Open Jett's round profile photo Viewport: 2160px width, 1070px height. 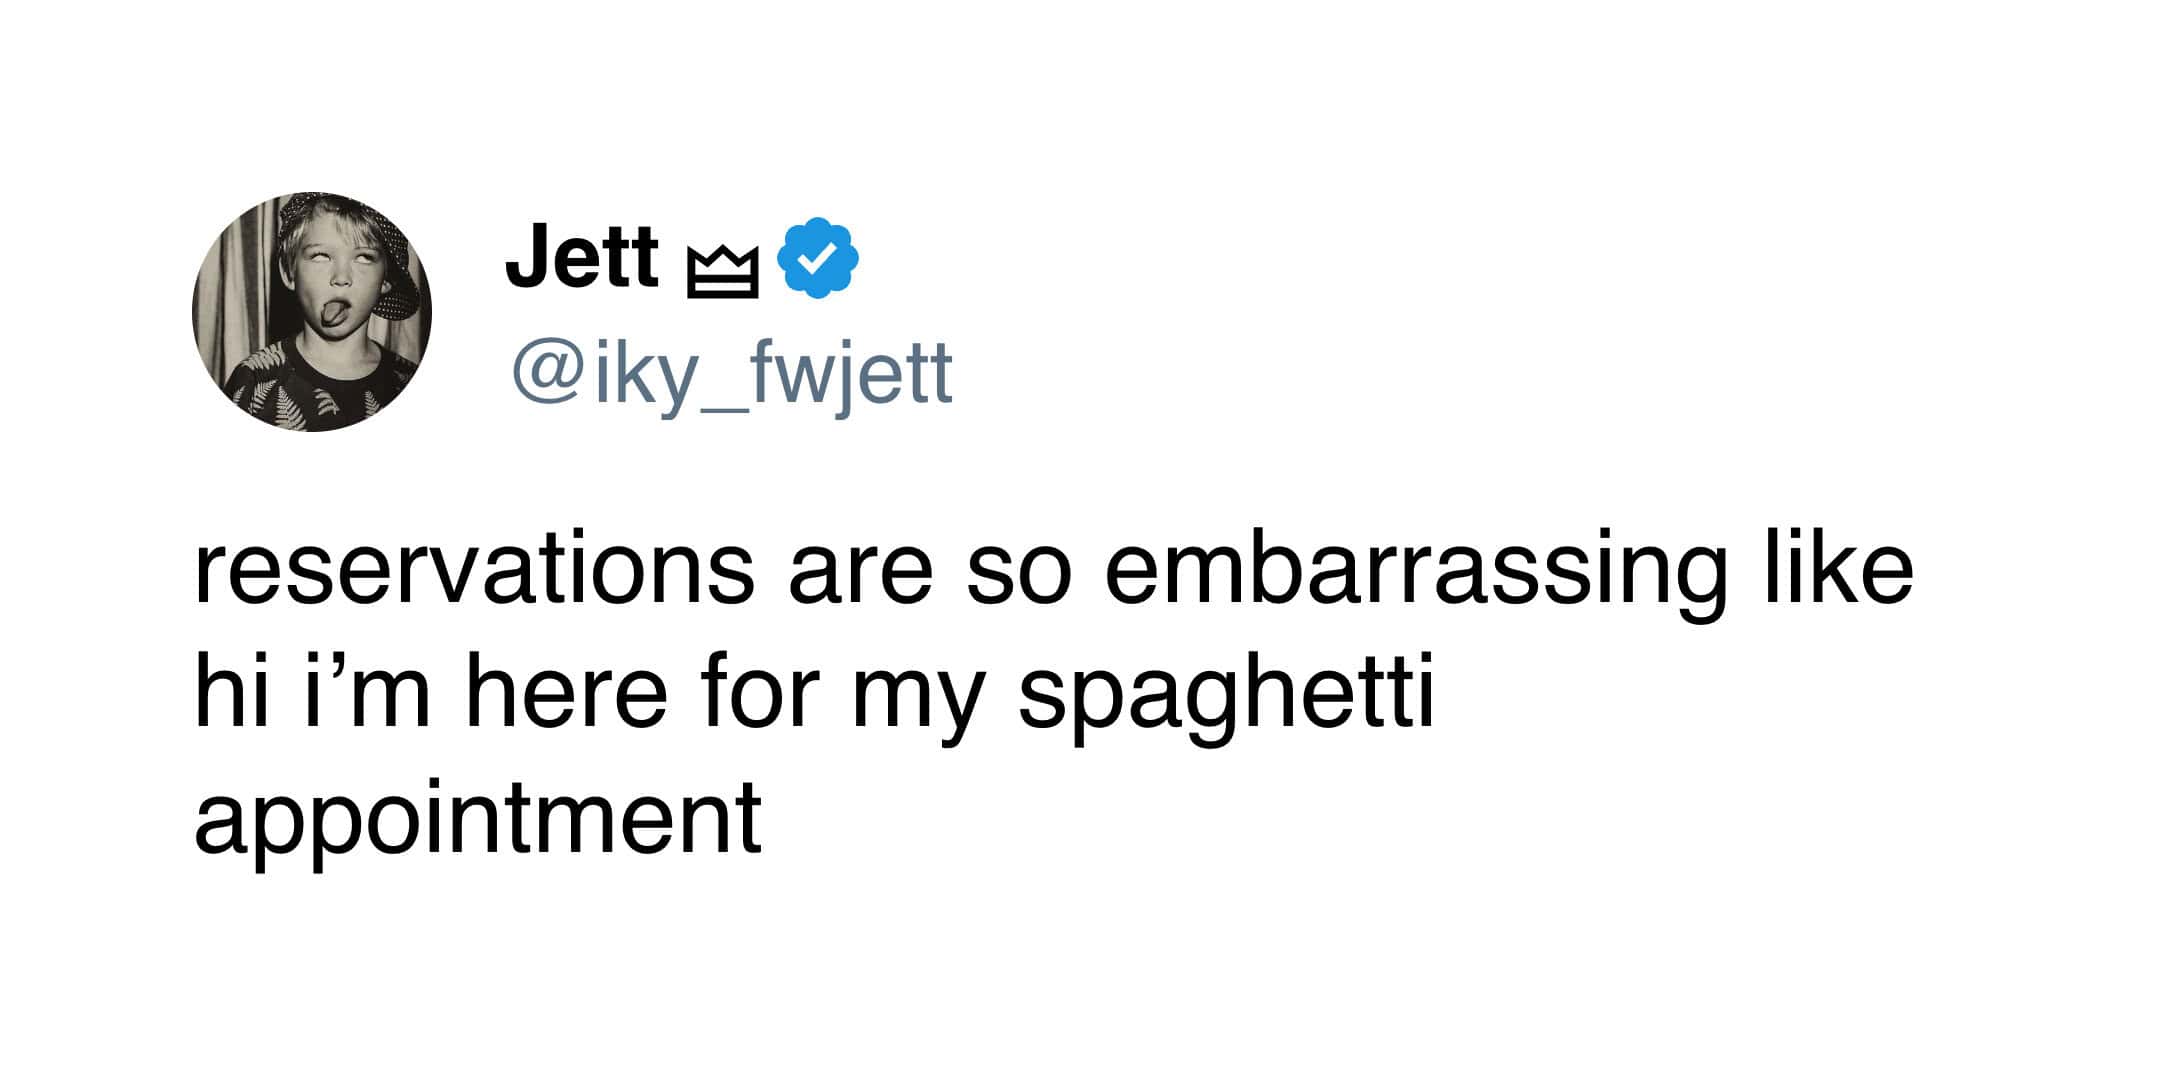(x=312, y=312)
